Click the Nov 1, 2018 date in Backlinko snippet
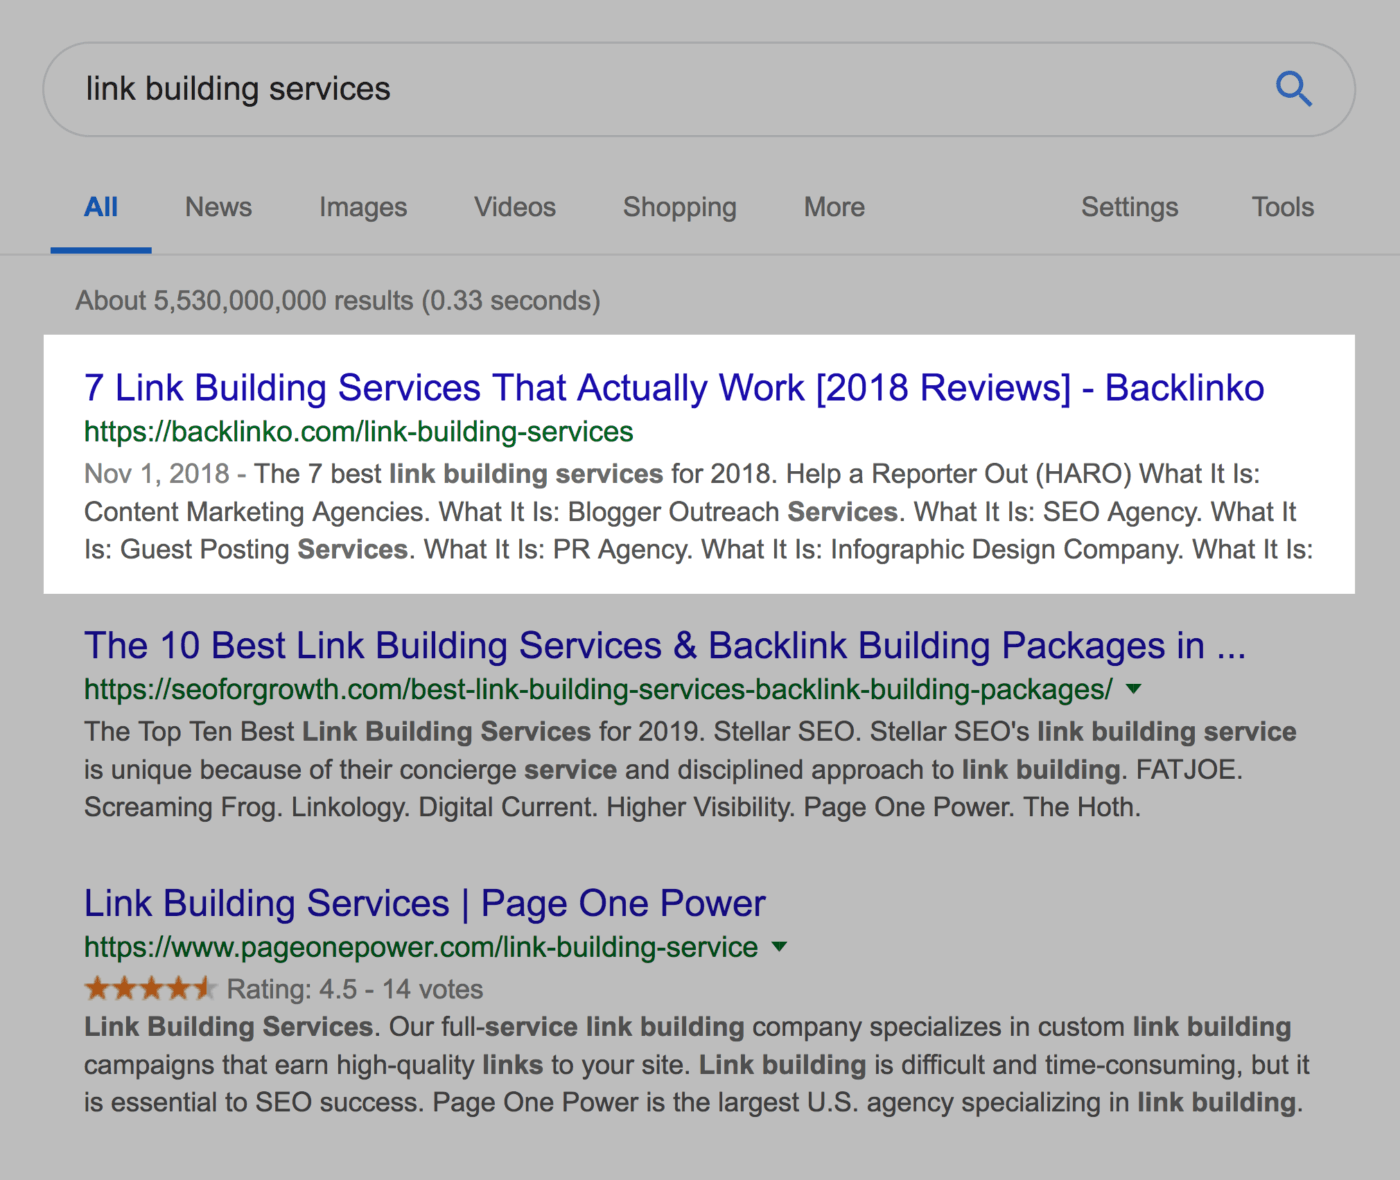The image size is (1400, 1180). [x=157, y=474]
